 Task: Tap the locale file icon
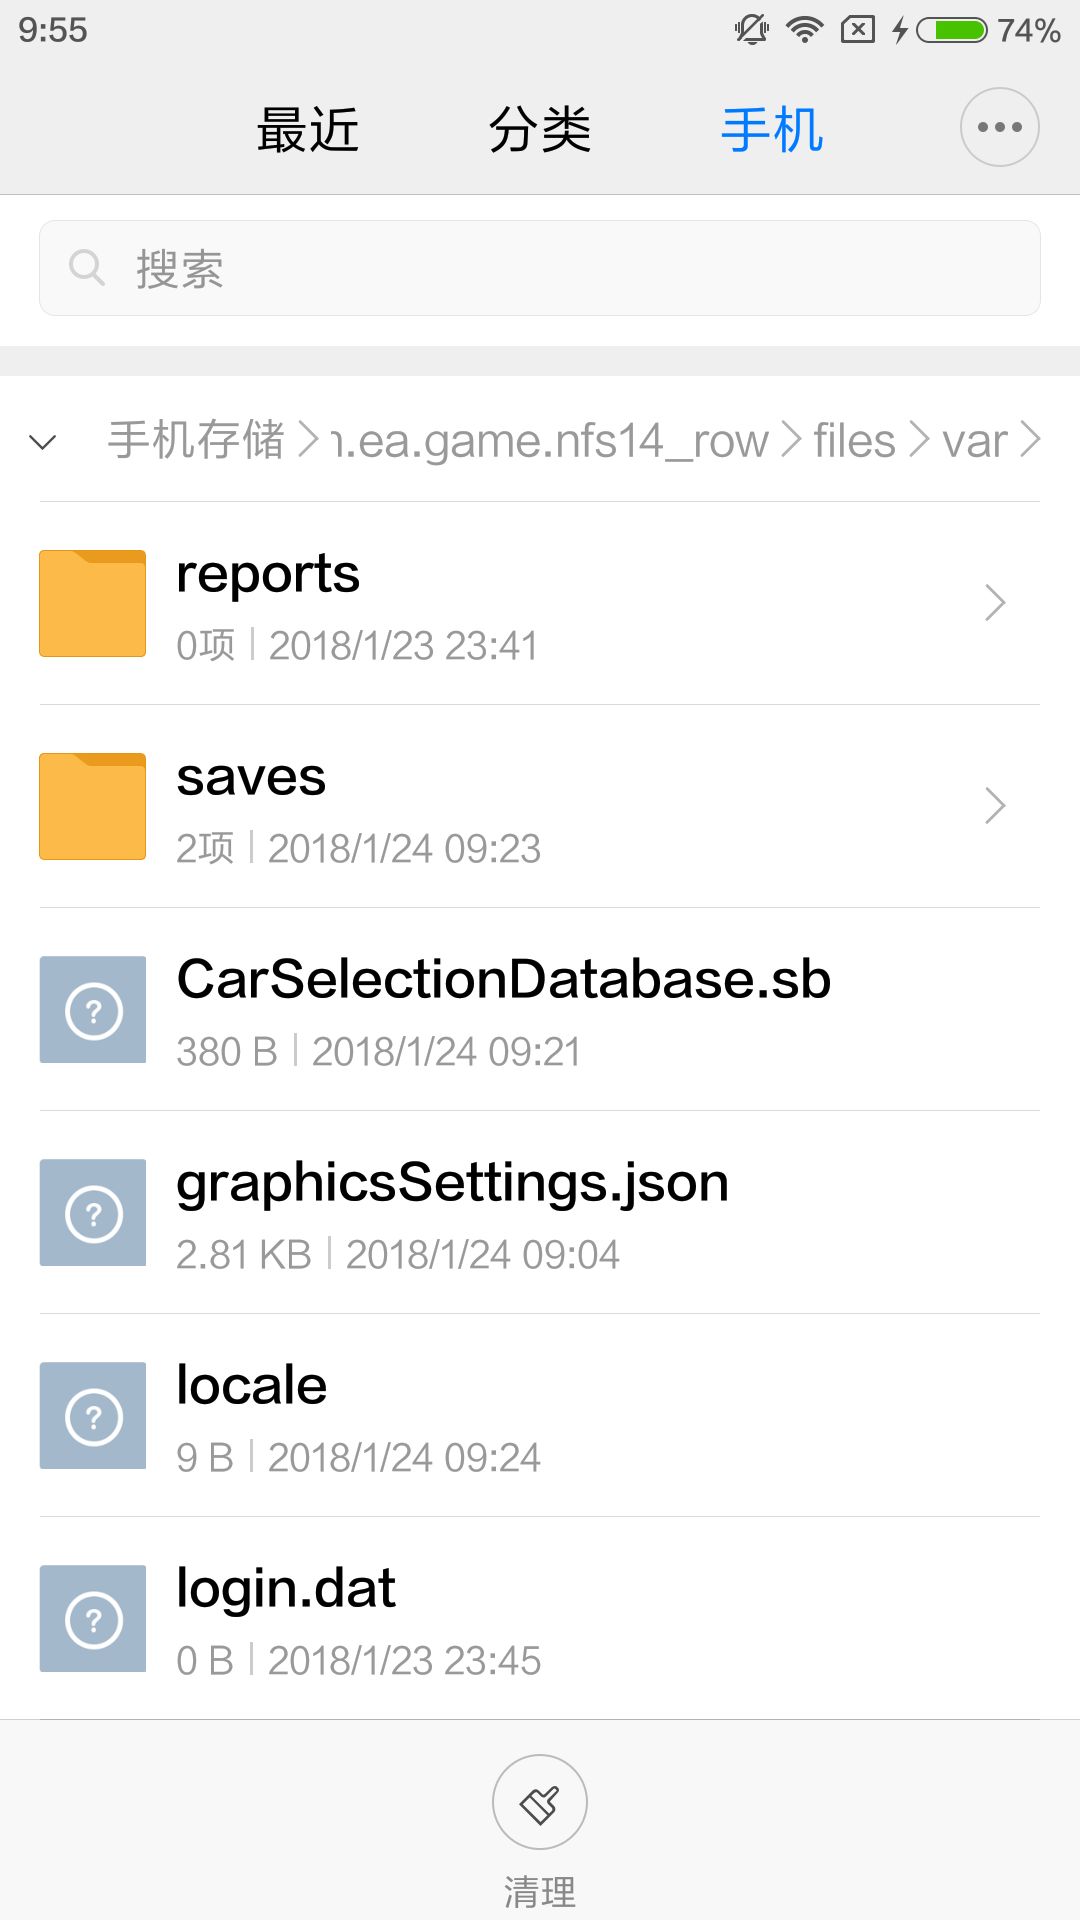[93, 1415]
